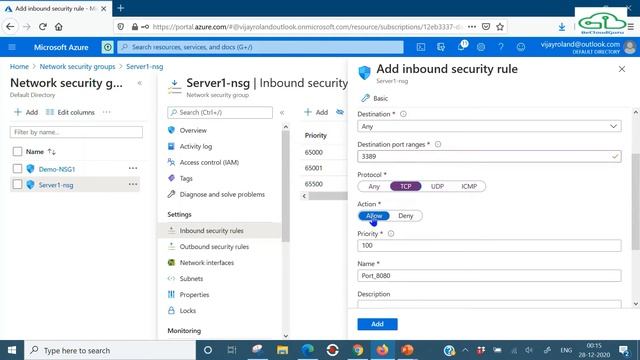Set protocol to ICMP

(x=469, y=186)
